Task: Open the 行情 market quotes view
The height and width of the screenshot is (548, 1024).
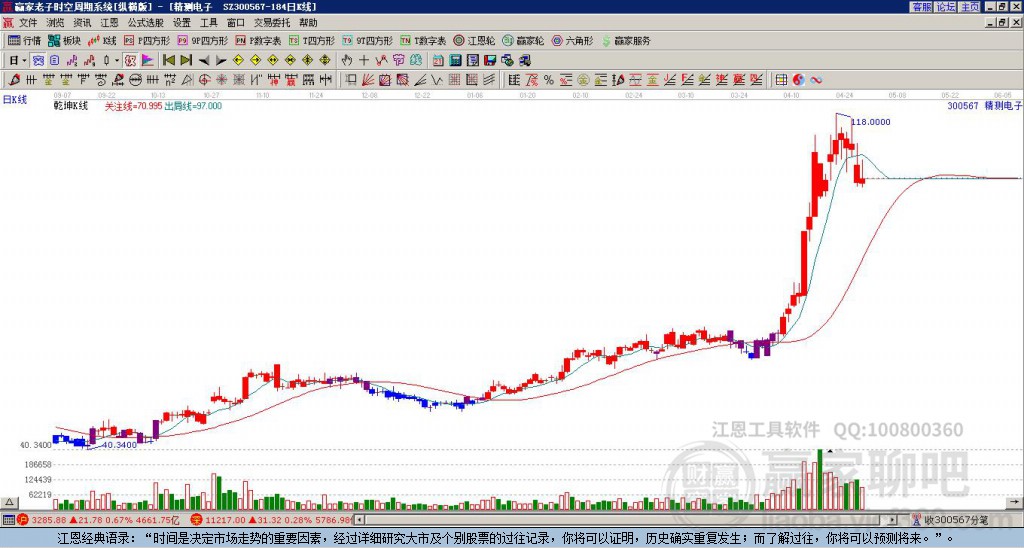Action: 24,40
